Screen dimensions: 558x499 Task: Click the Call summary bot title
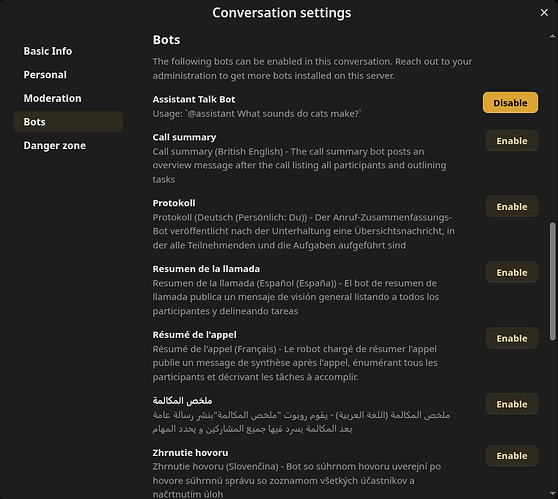pyautogui.click(x=184, y=137)
